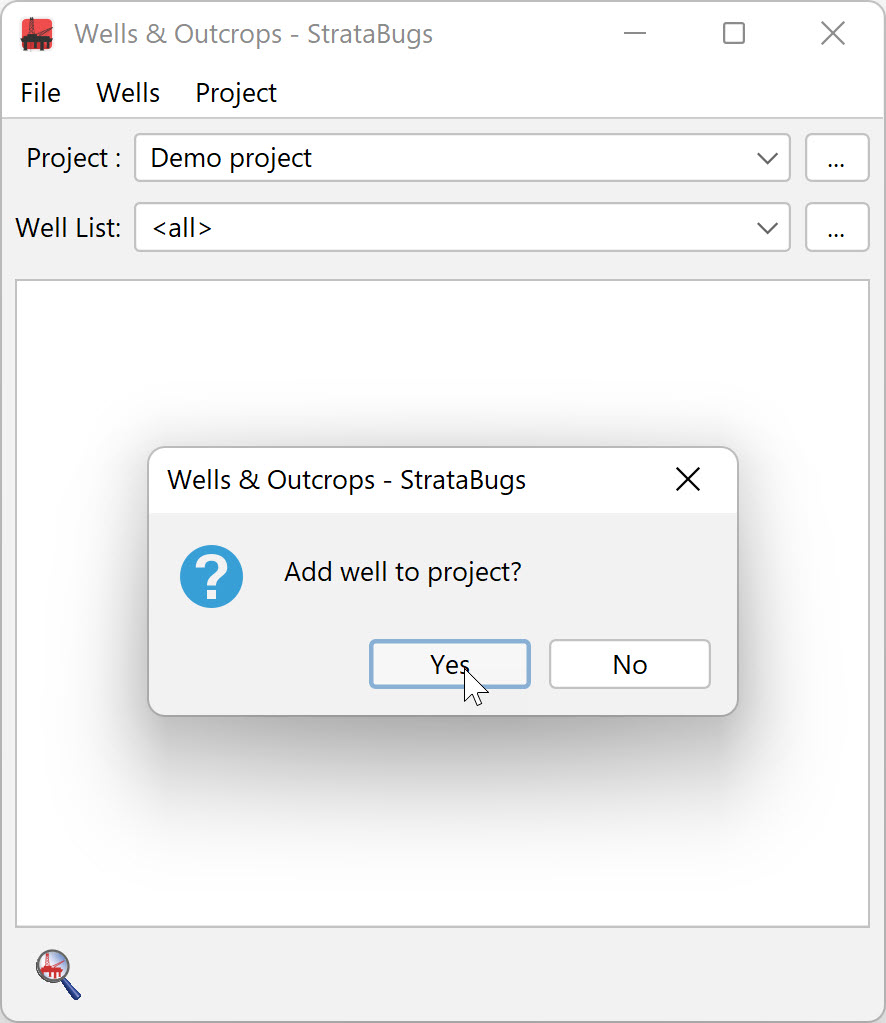Click the StrataBugs oil rig app icon
This screenshot has width=886, height=1023.
pos(37,34)
